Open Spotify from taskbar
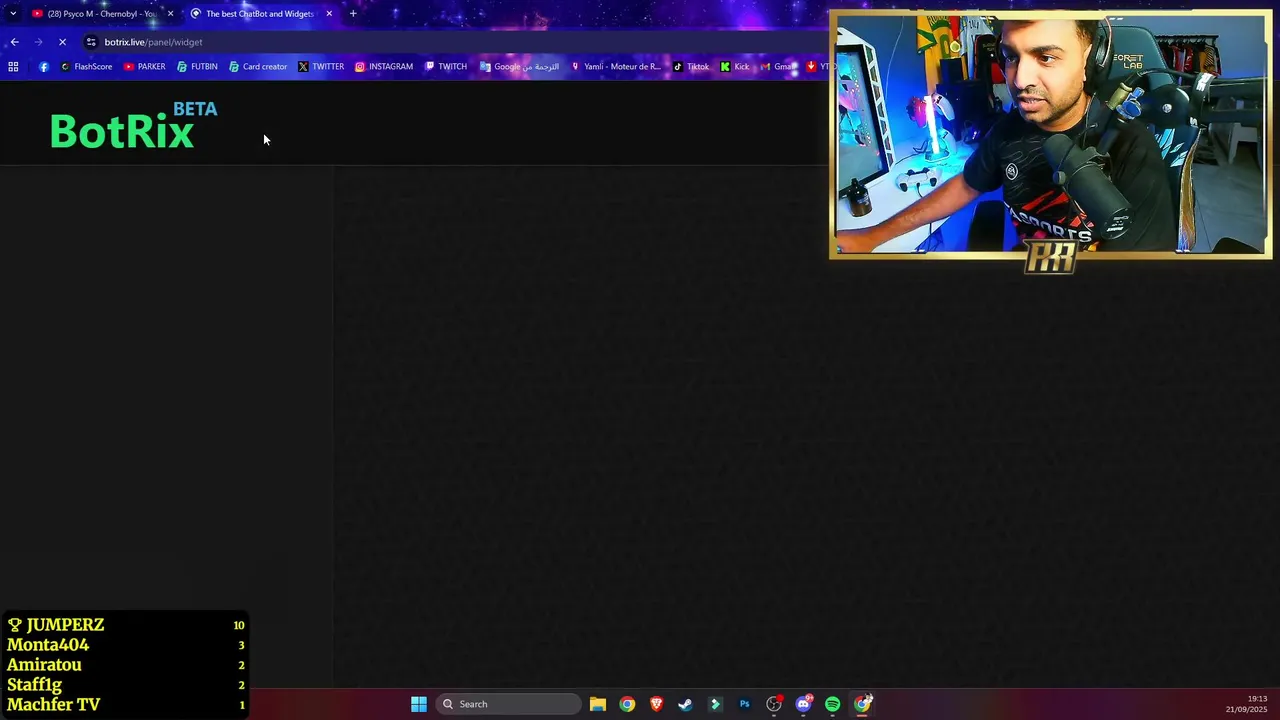The width and height of the screenshot is (1280, 720). click(x=833, y=704)
